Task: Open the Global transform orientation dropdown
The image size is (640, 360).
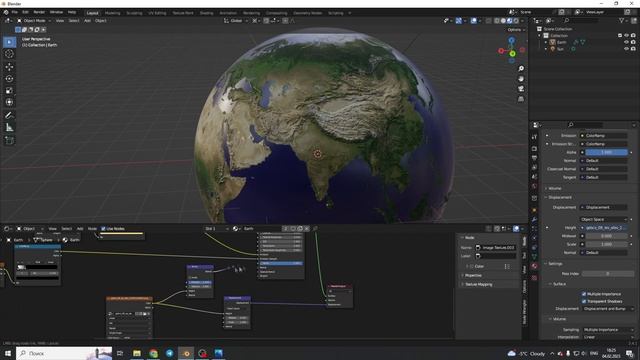Action: [236, 20]
